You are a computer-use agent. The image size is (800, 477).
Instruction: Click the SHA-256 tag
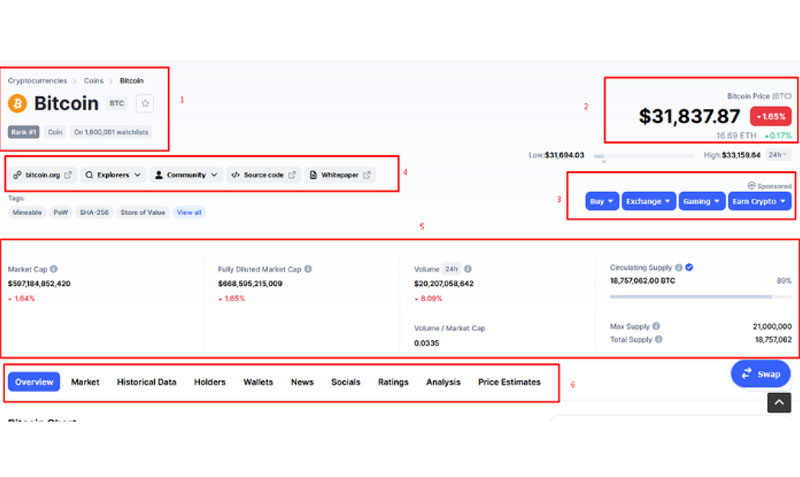click(x=94, y=212)
